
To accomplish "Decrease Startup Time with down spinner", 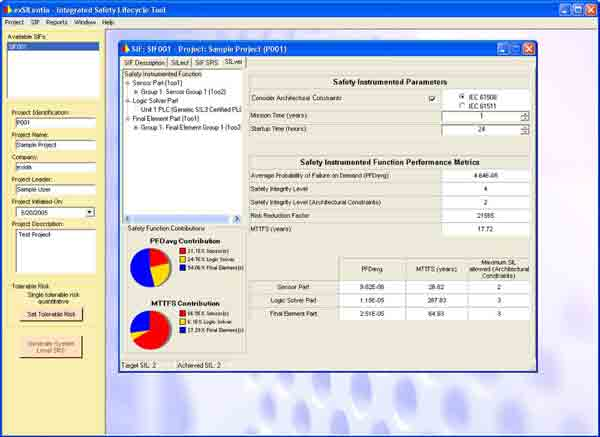I will click(525, 133).
